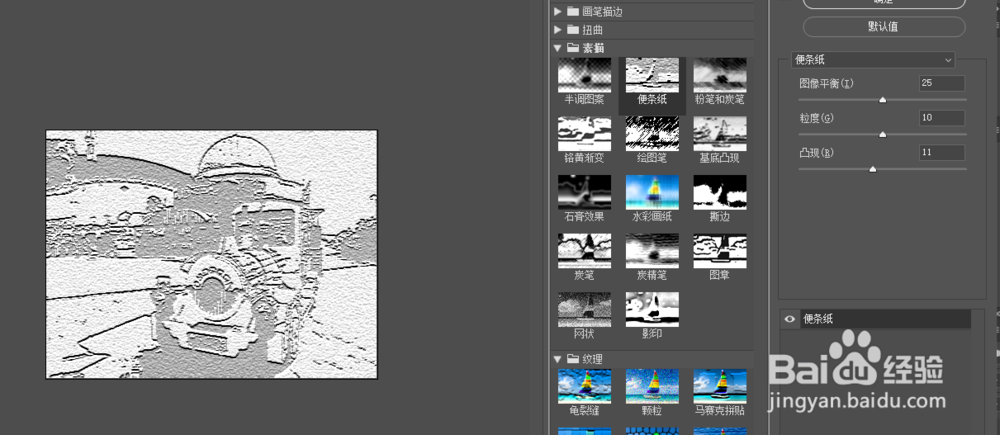Select the 网状 filter thumbnail
The image size is (1000, 435).
(x=584, y=310)
